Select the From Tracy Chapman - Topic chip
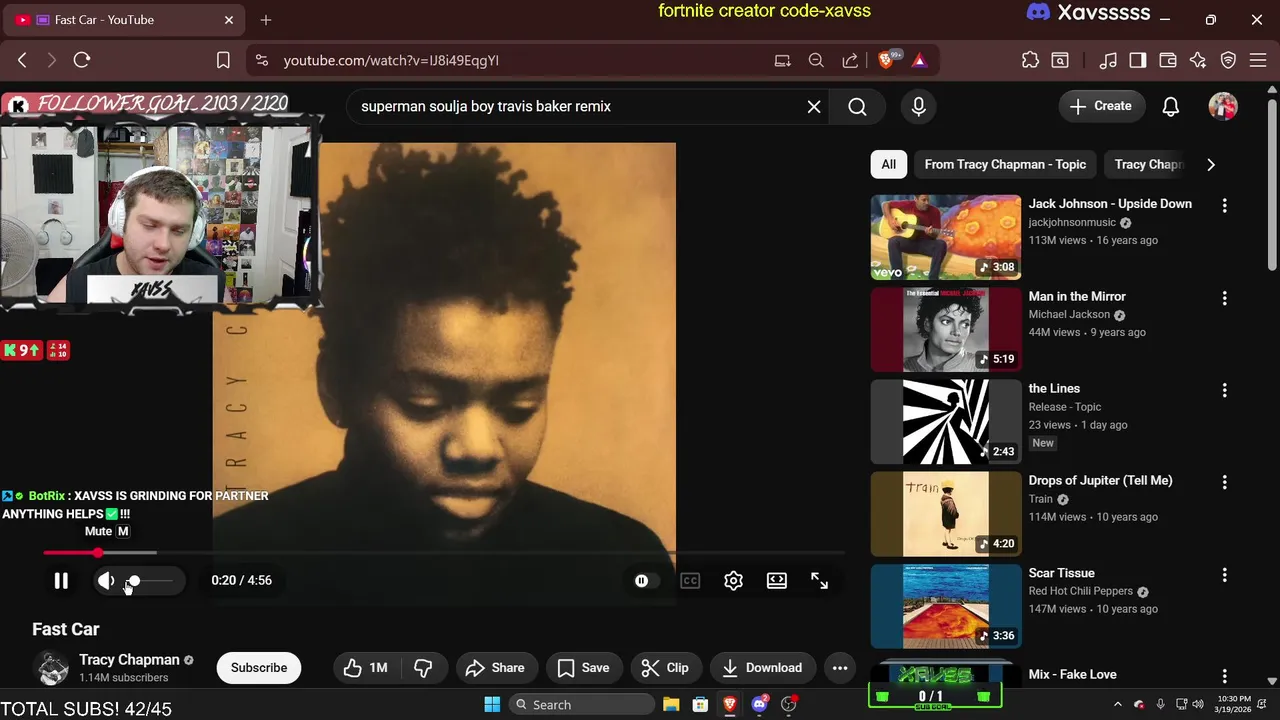 [1005, 164]
